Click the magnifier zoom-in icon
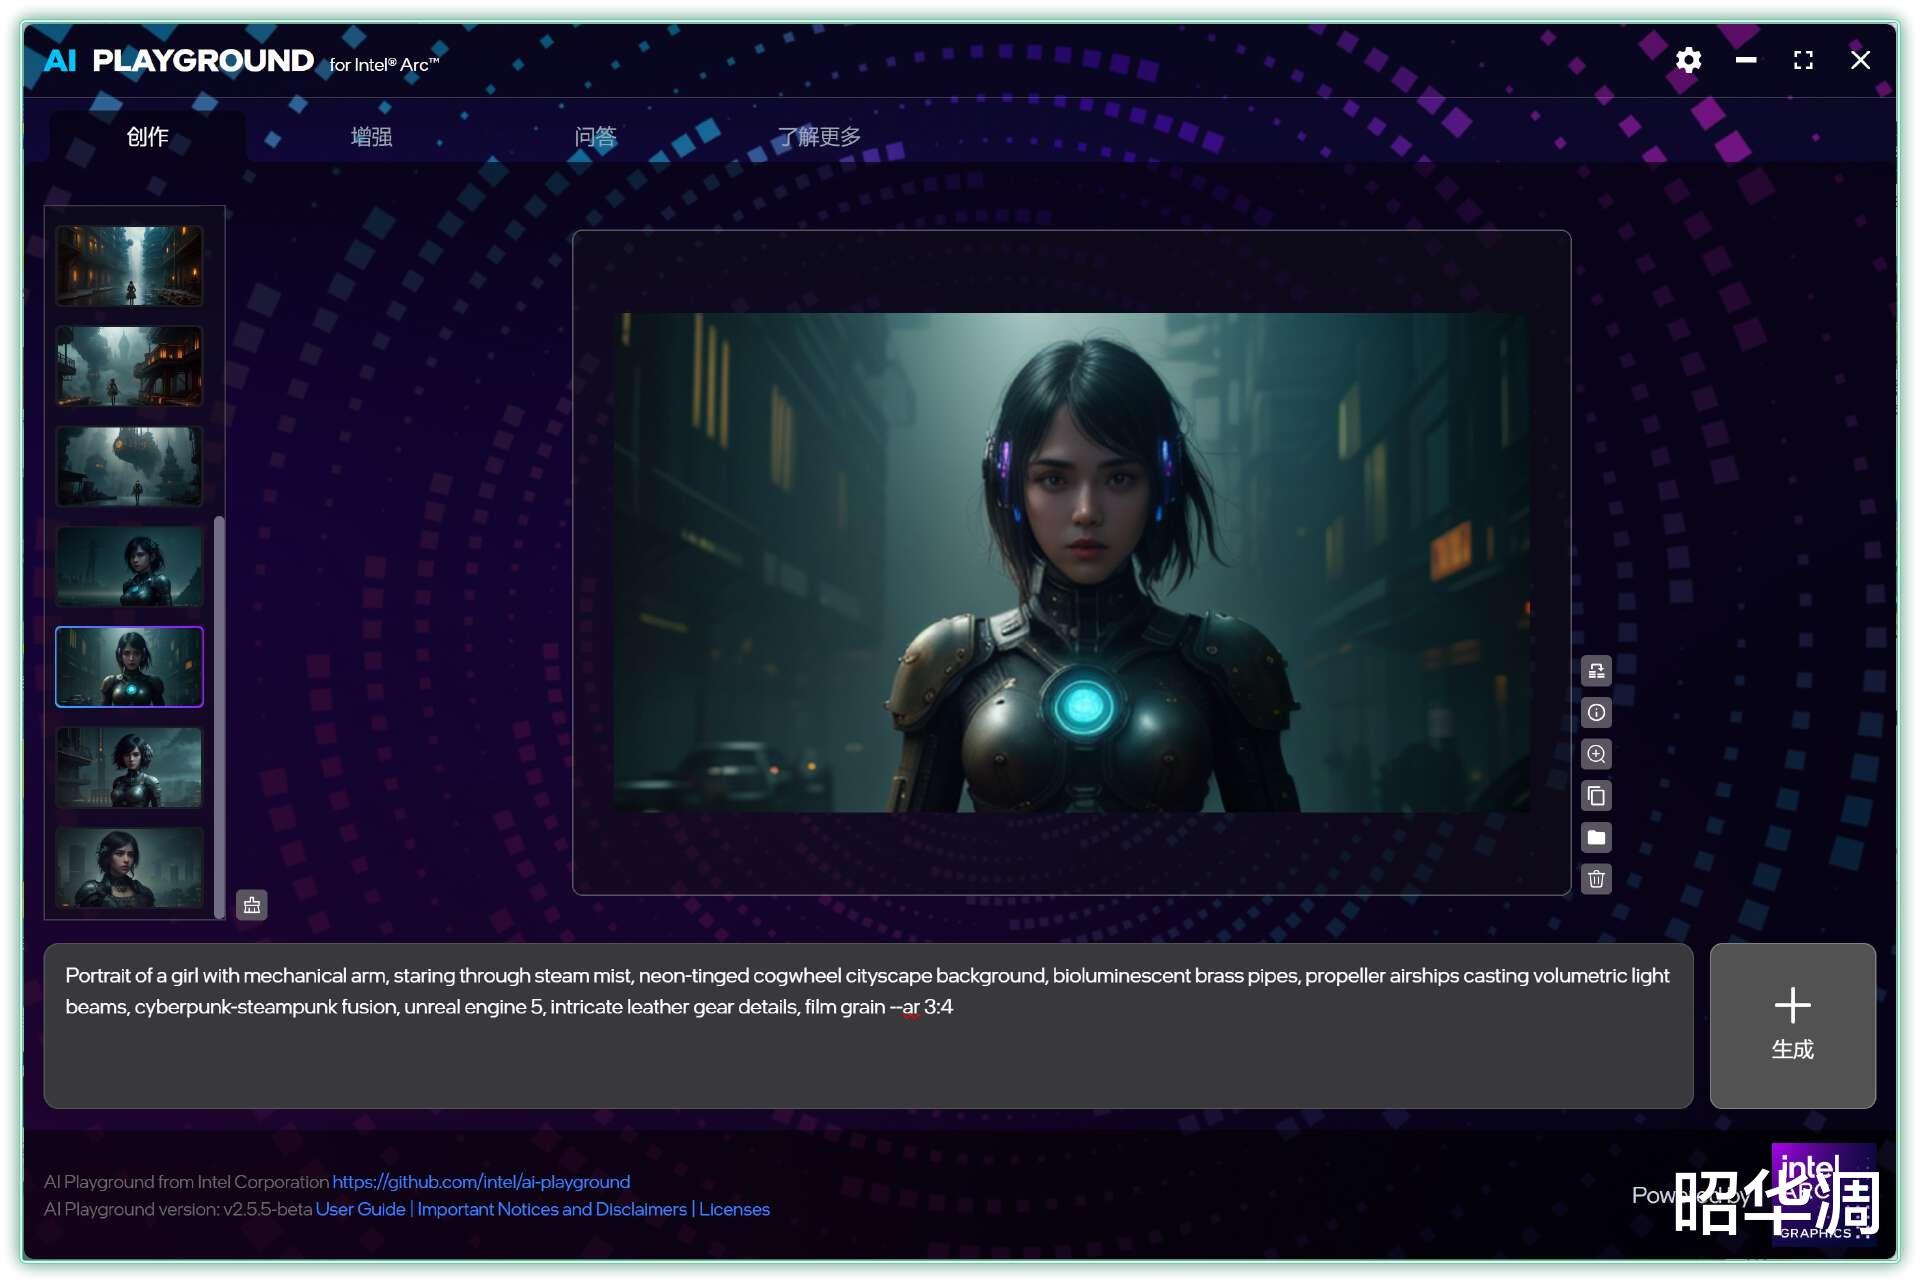The image size is (1920, 1283). tap(1596, 754)
